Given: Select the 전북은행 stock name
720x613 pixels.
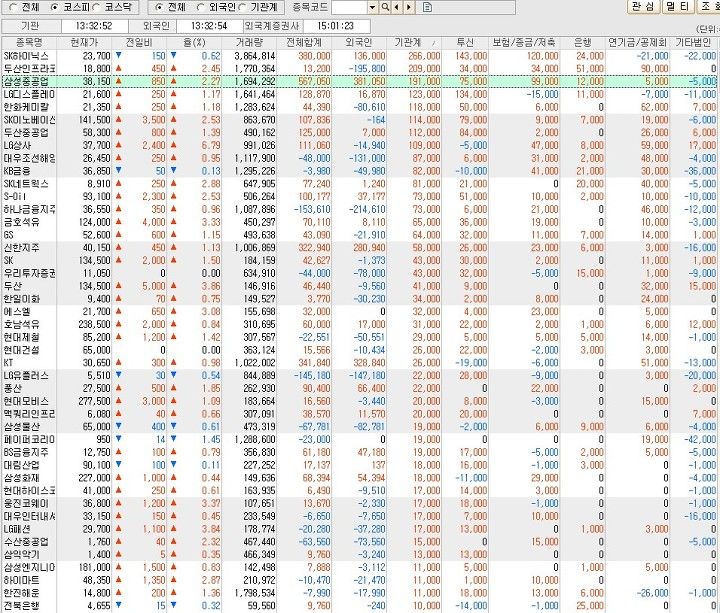Looking at the screenshot, I should (x=21, y=607).
